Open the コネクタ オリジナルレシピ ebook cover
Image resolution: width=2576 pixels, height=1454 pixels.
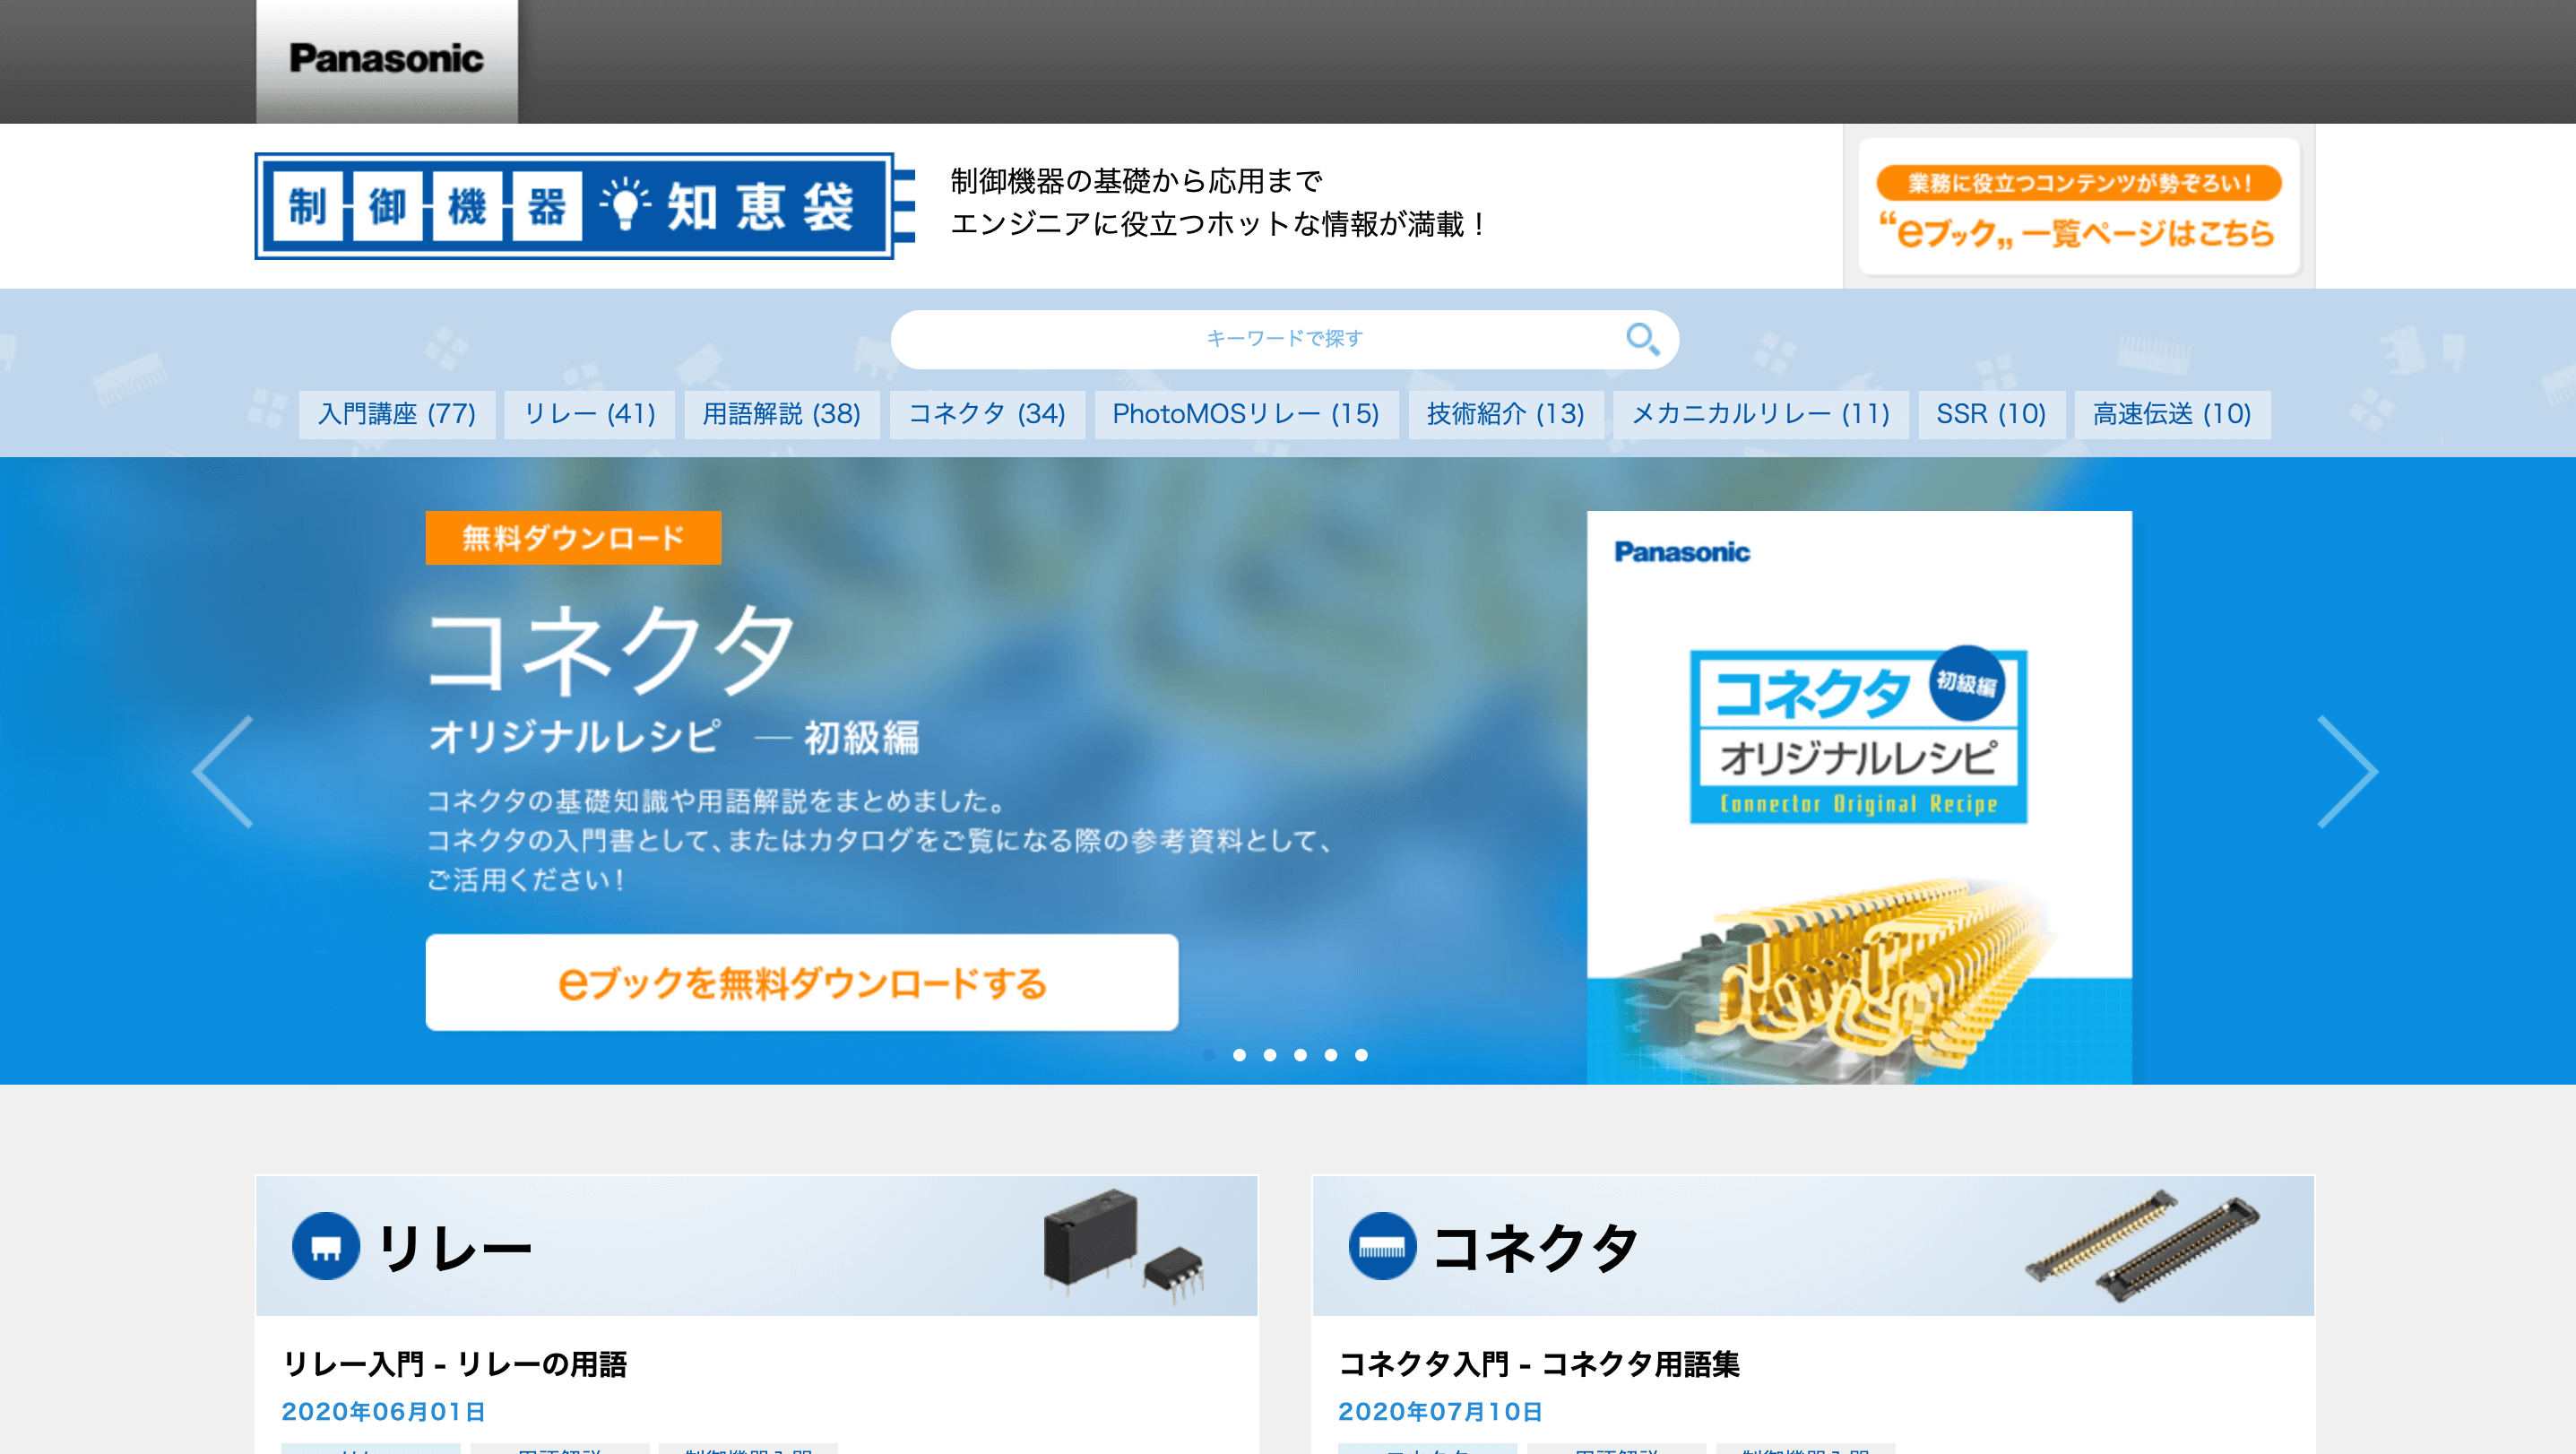1859,797
